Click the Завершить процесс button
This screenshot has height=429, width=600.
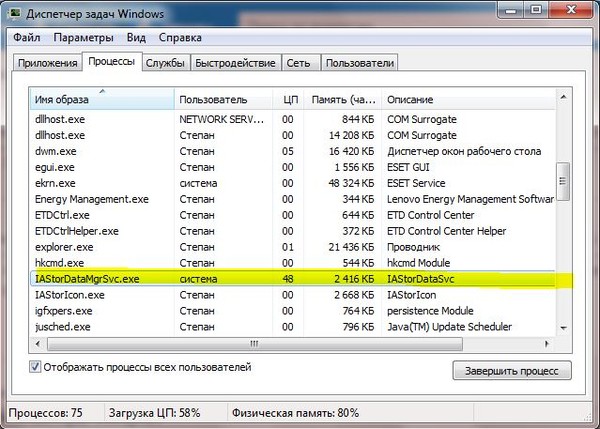(512, 371)
